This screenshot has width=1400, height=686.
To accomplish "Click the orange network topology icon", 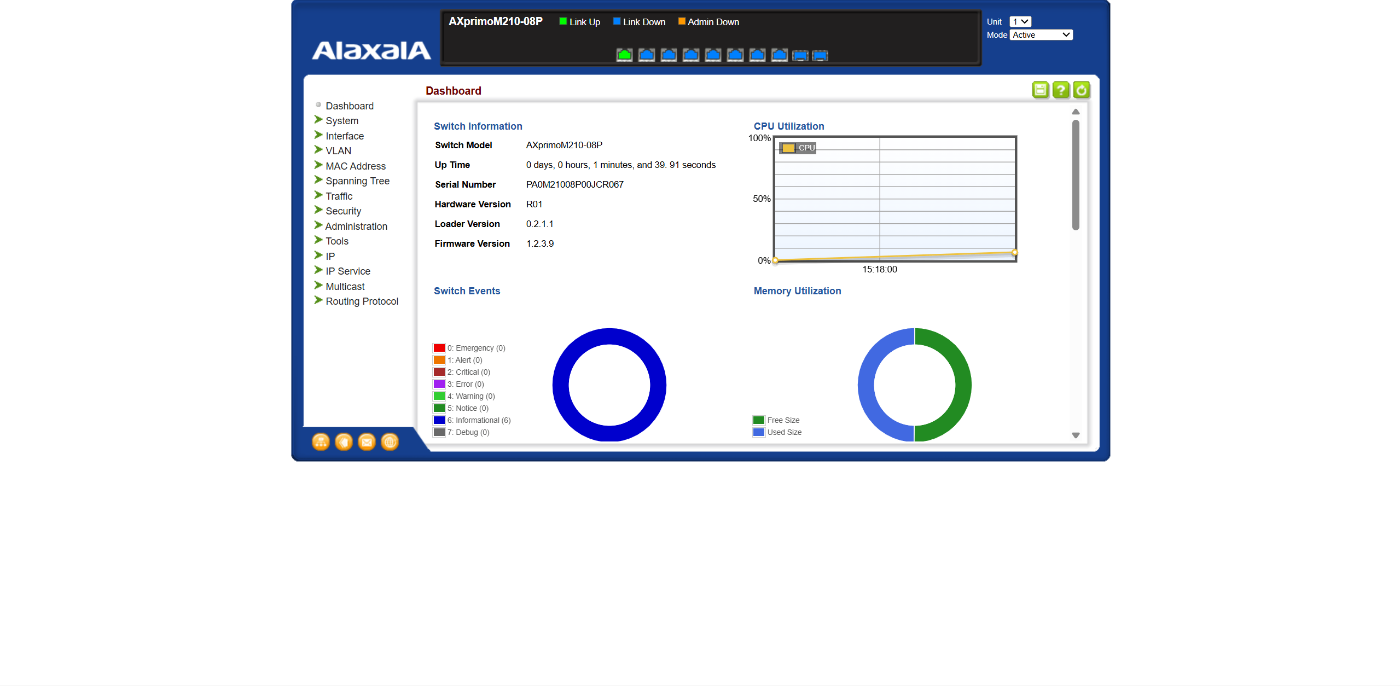I will [321, 441].
